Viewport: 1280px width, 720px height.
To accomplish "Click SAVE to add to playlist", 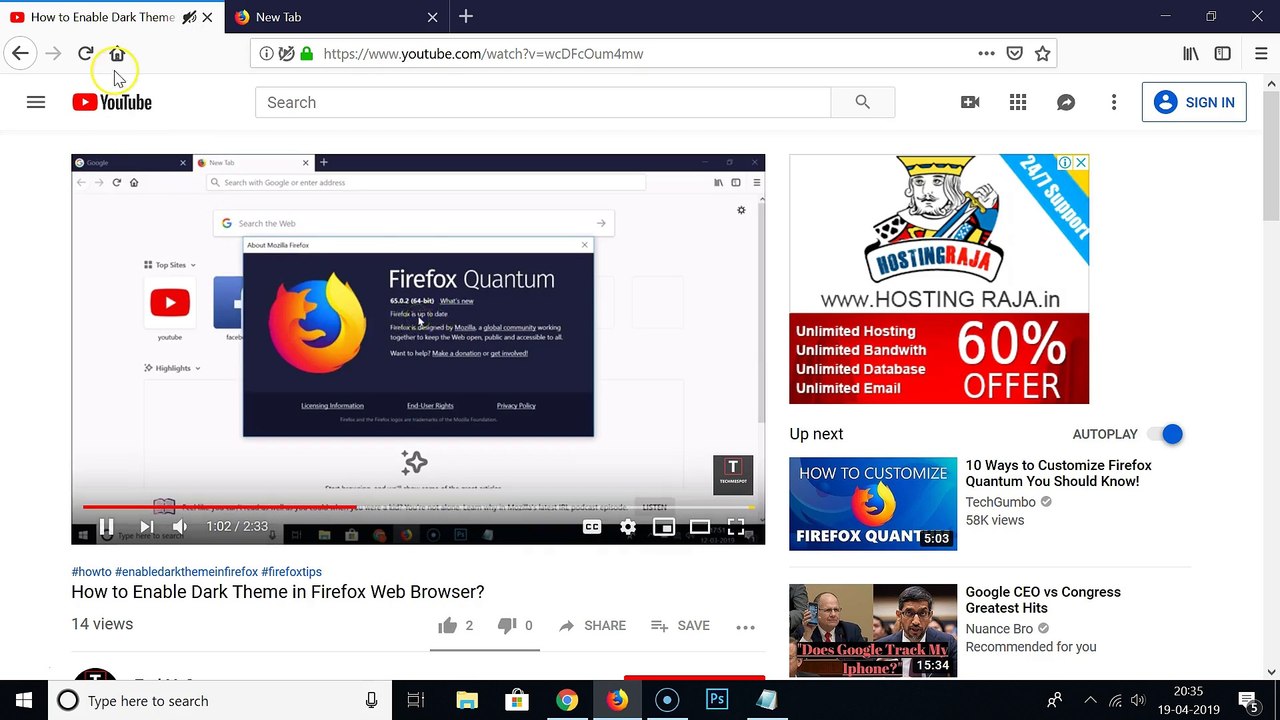I will coord(680,626).
